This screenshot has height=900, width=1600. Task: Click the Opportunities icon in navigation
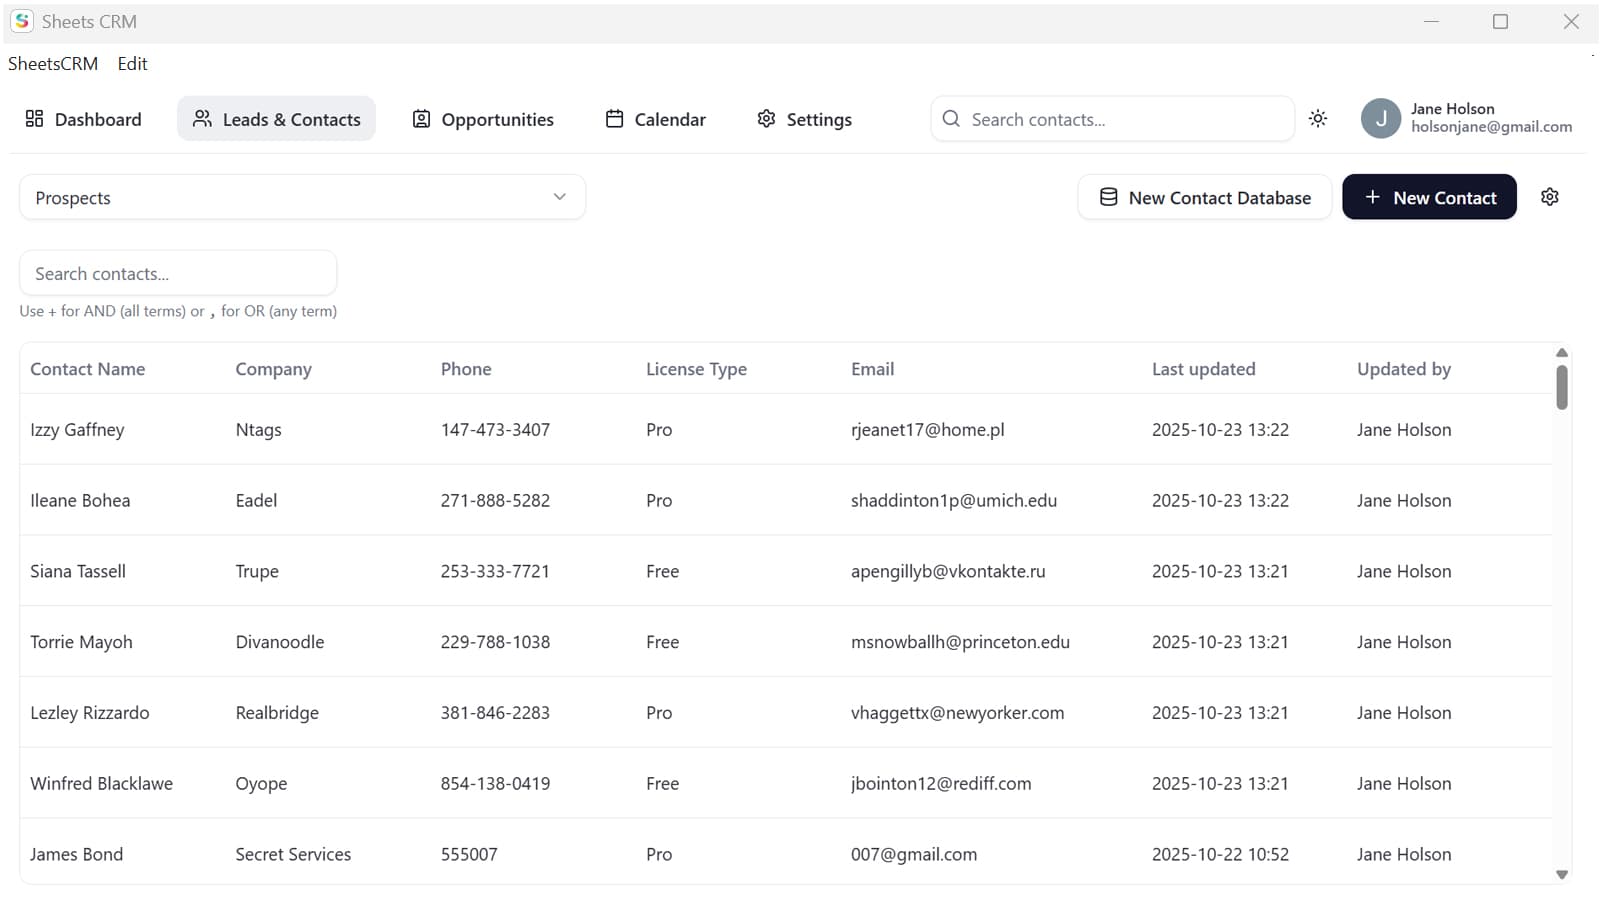pos(422,119)
